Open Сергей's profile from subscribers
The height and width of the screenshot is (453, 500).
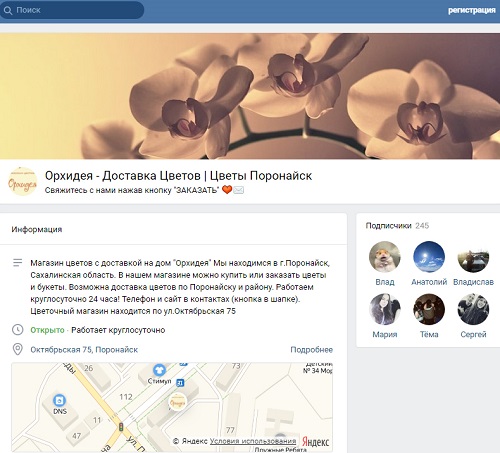click(473, 309)
